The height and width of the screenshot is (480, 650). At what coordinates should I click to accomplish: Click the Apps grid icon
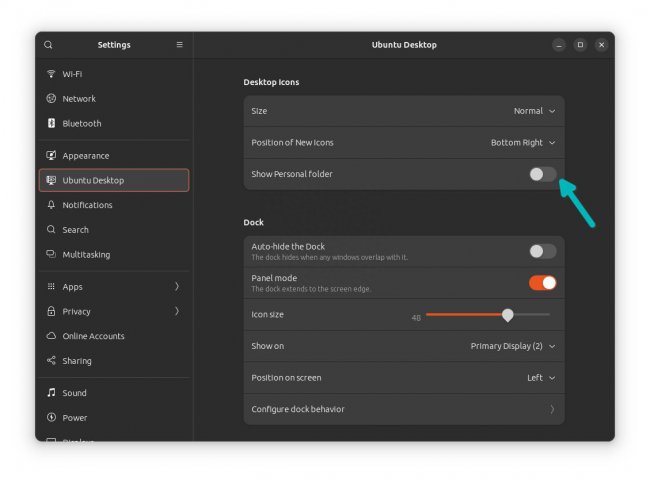pyautogui.click(x=51, y=286)
